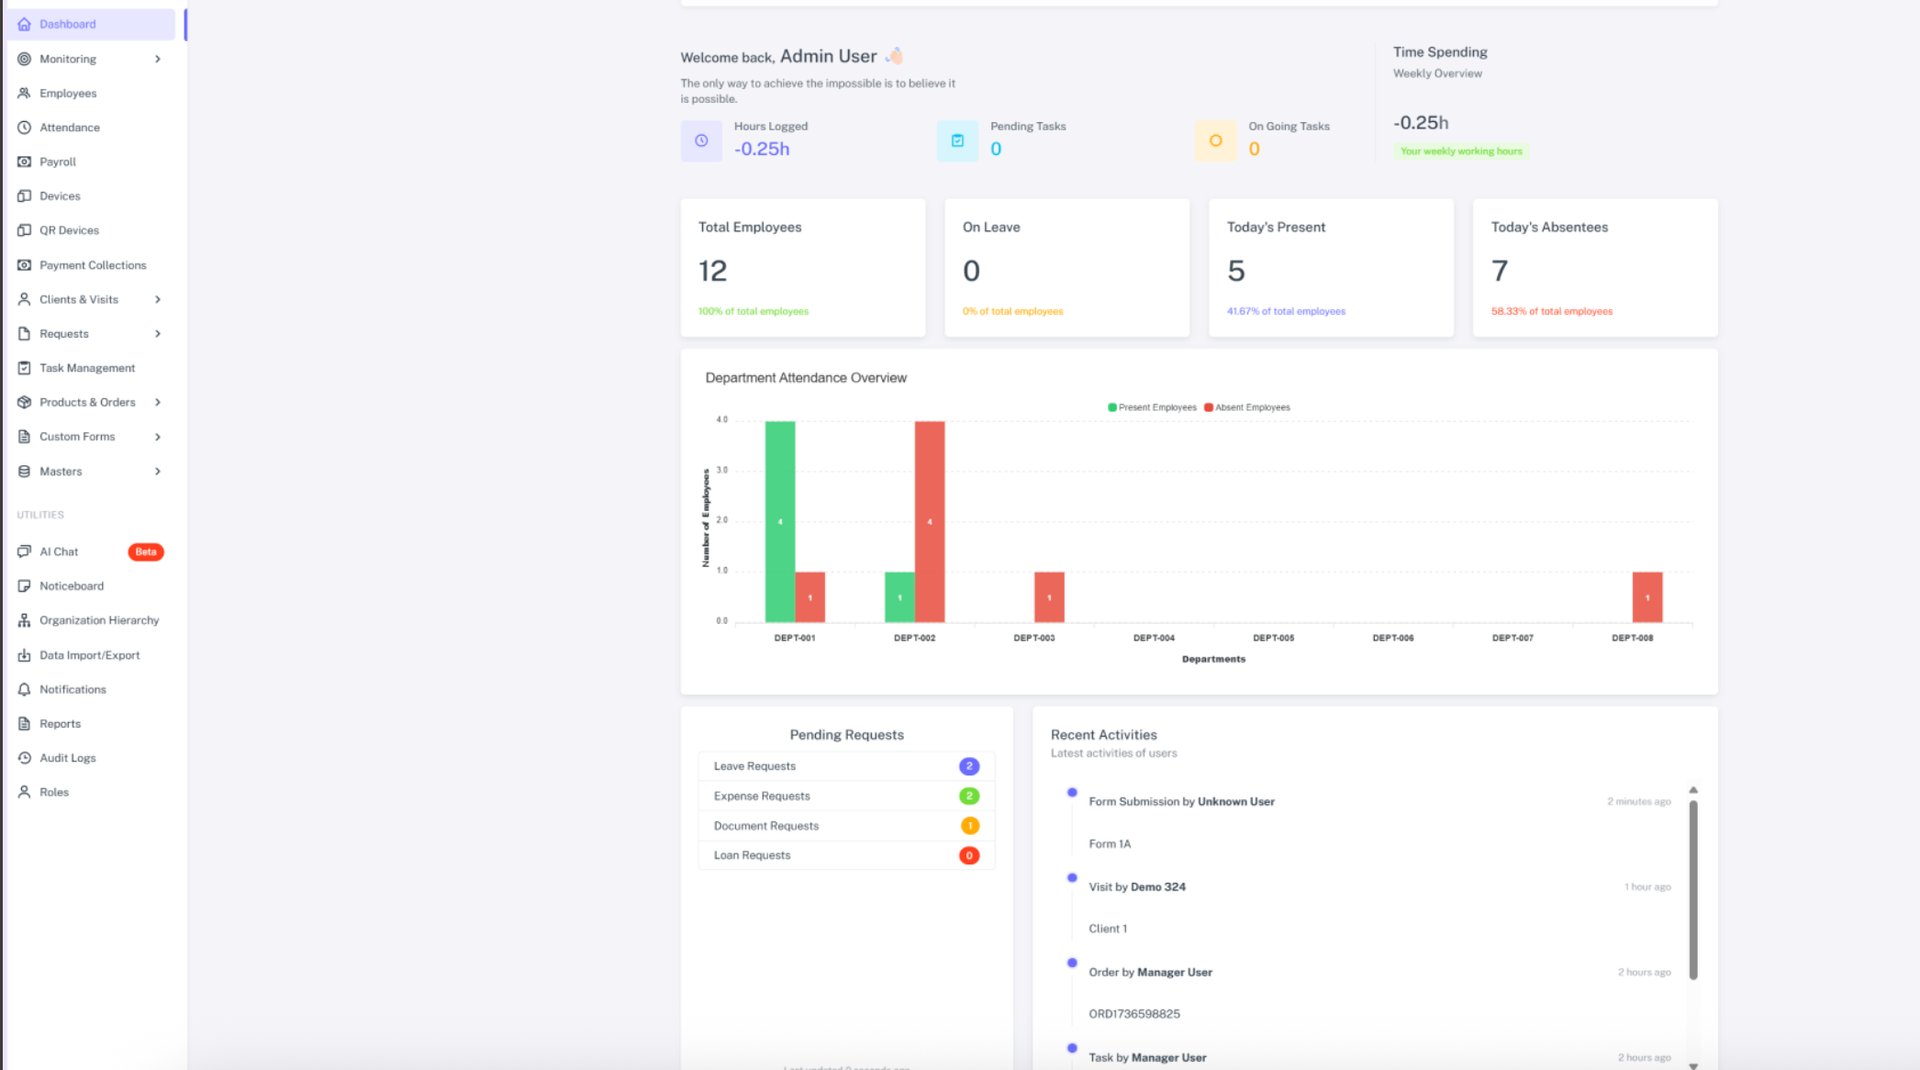Click DEPT-008 red absent bar
Screen dimensions: 1920x1070
1647,597
